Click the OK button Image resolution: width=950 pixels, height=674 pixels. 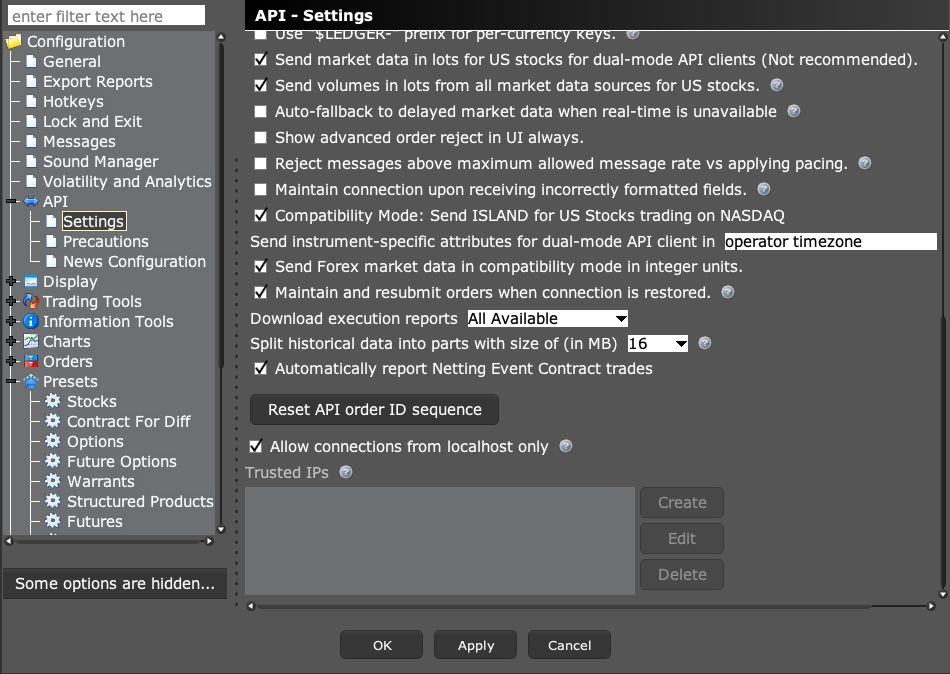[382, 645]
